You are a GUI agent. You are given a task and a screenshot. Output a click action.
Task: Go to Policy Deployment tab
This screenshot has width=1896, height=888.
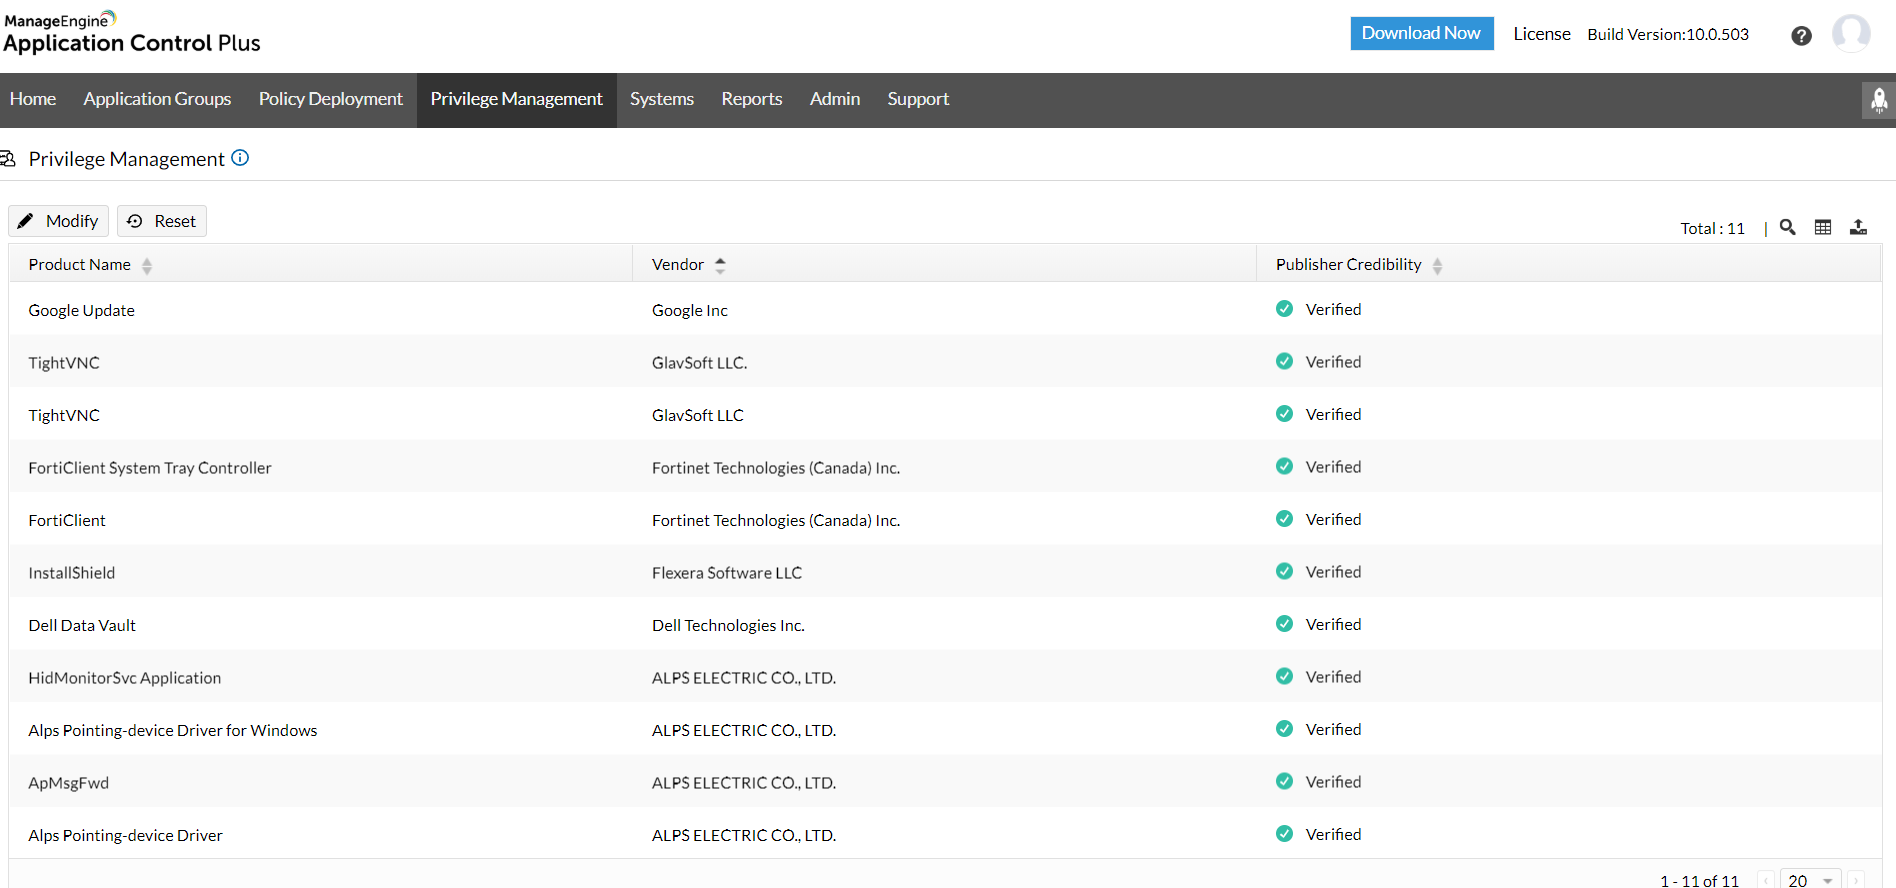(x=330, y=99)
